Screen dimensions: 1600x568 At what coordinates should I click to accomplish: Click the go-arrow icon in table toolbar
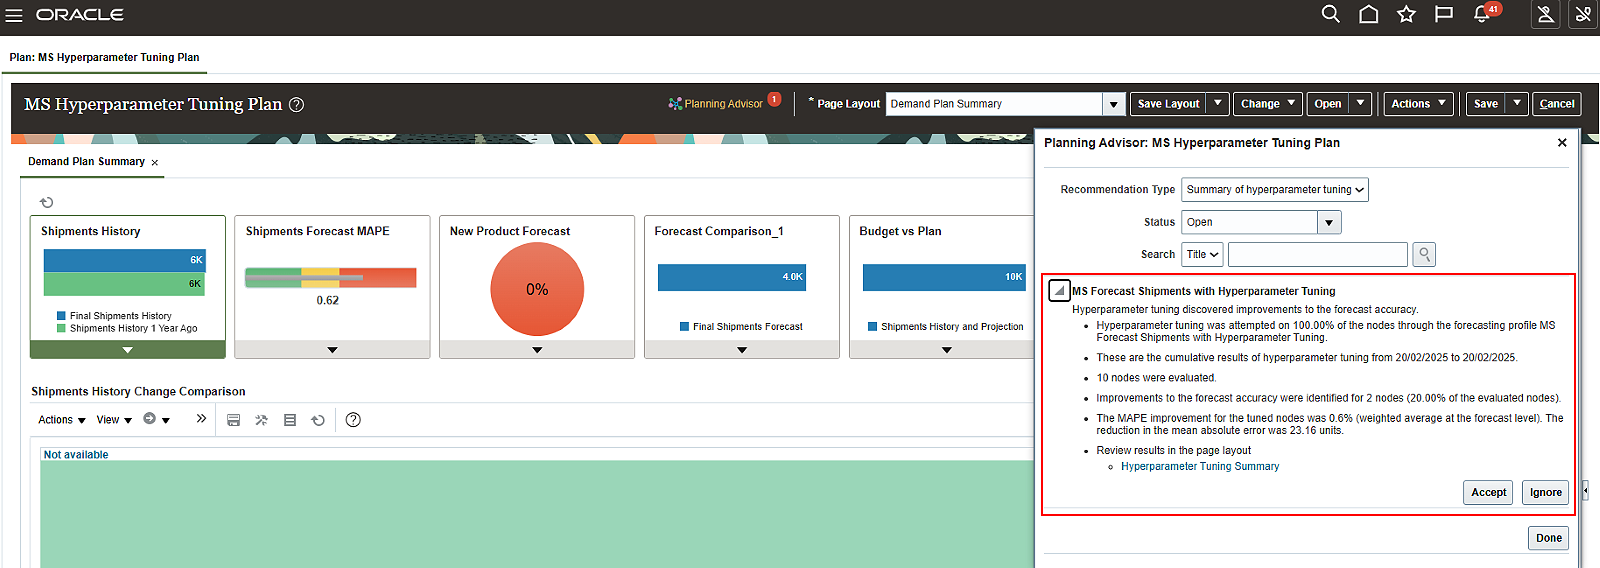tap(149, 419)
